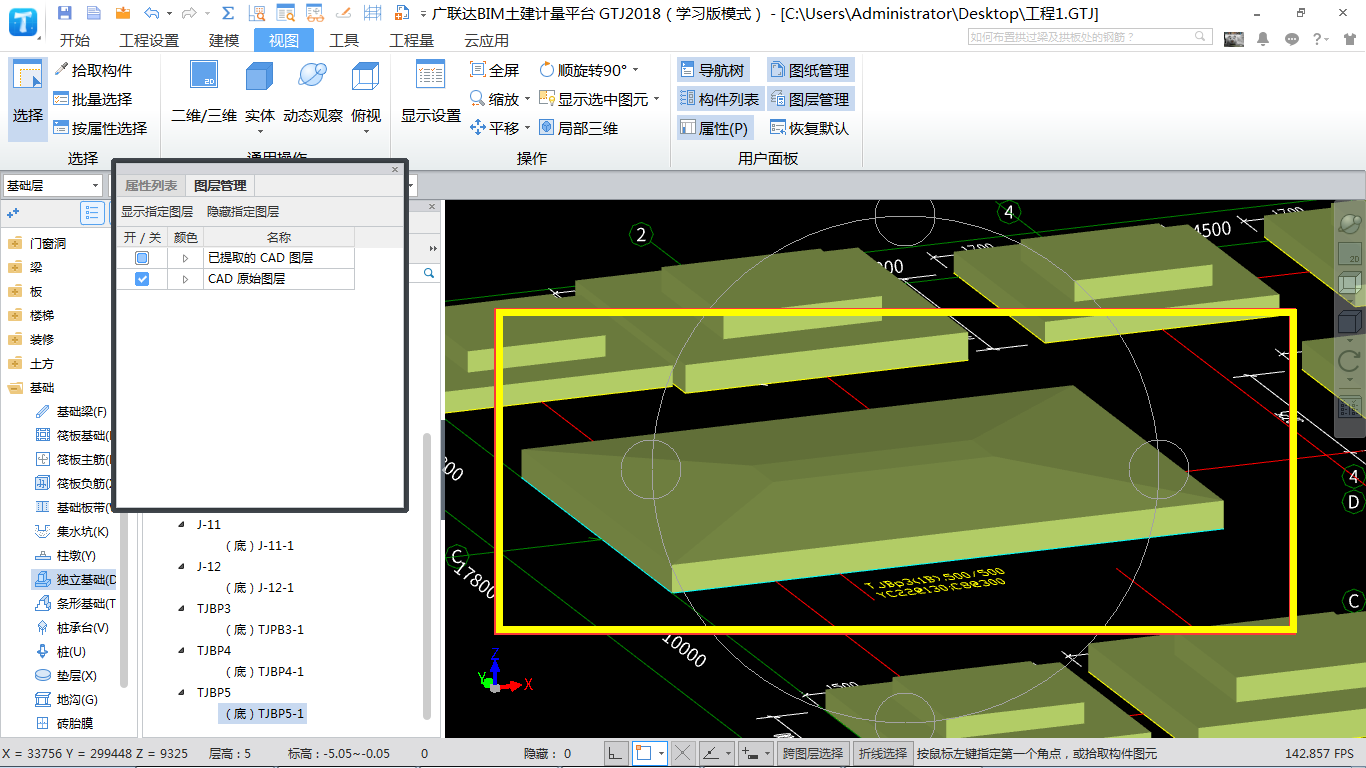Click the list view icon in navigation panel

[93, 213]
